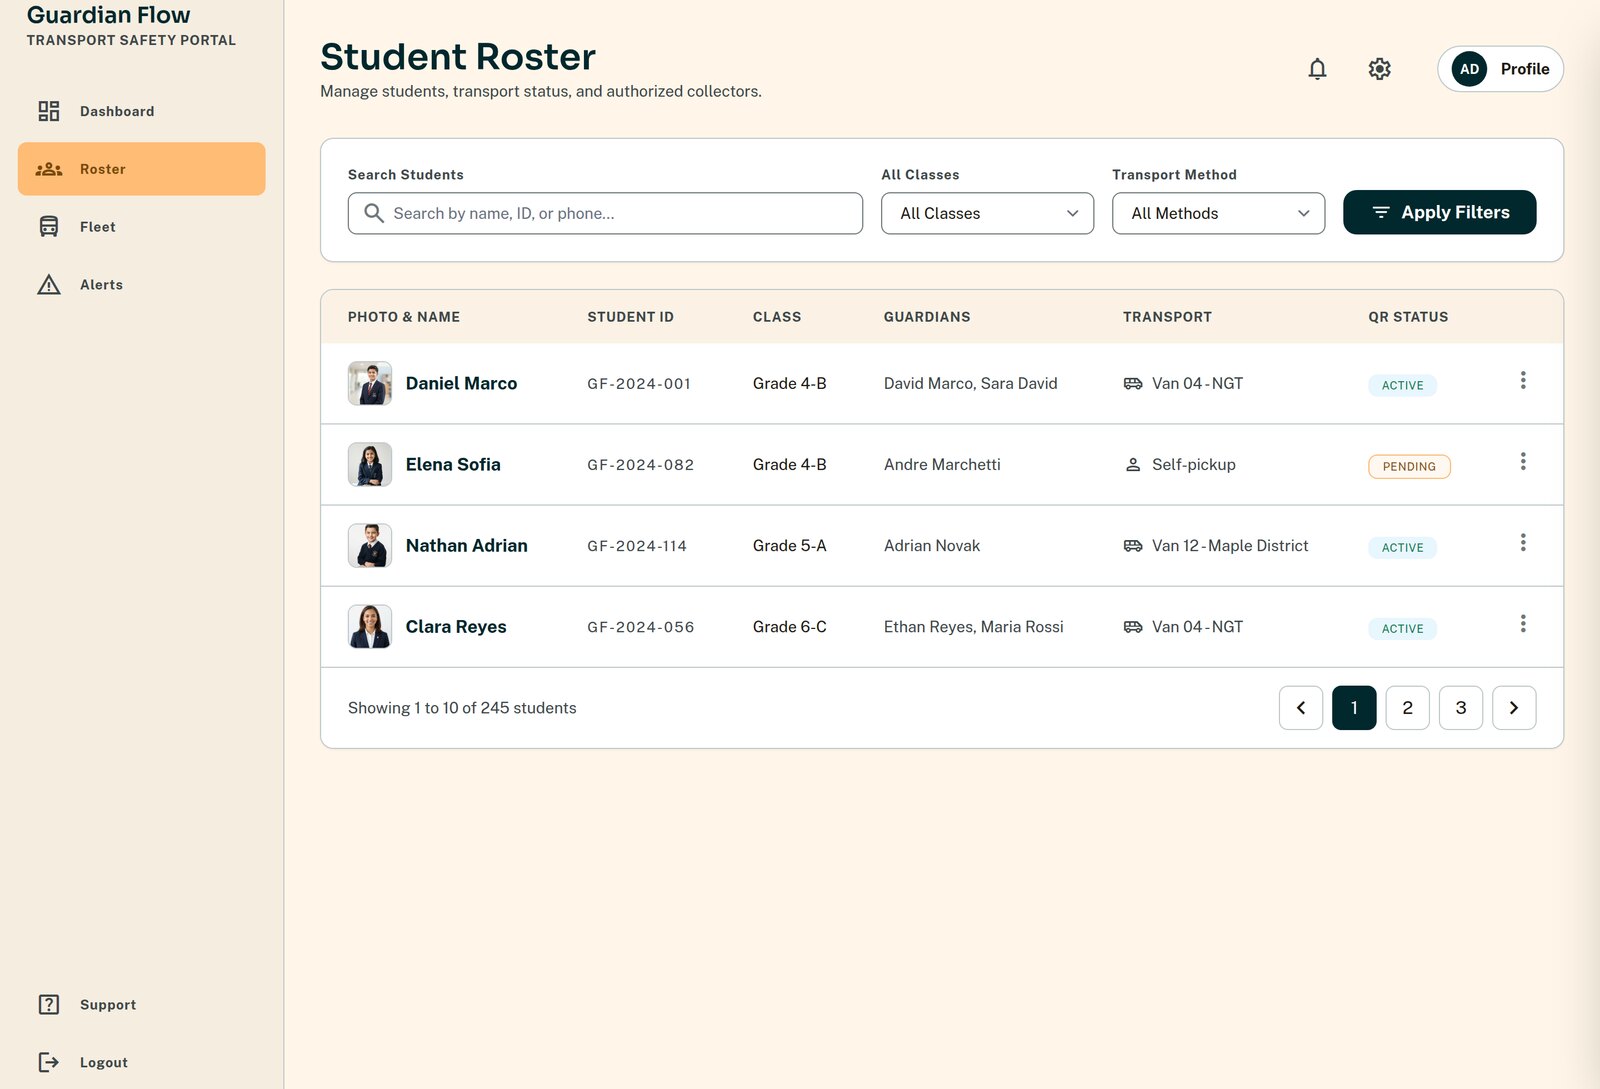
Task: Click the PENDING badge for Elena Sofia
Action: (1409, 466)
